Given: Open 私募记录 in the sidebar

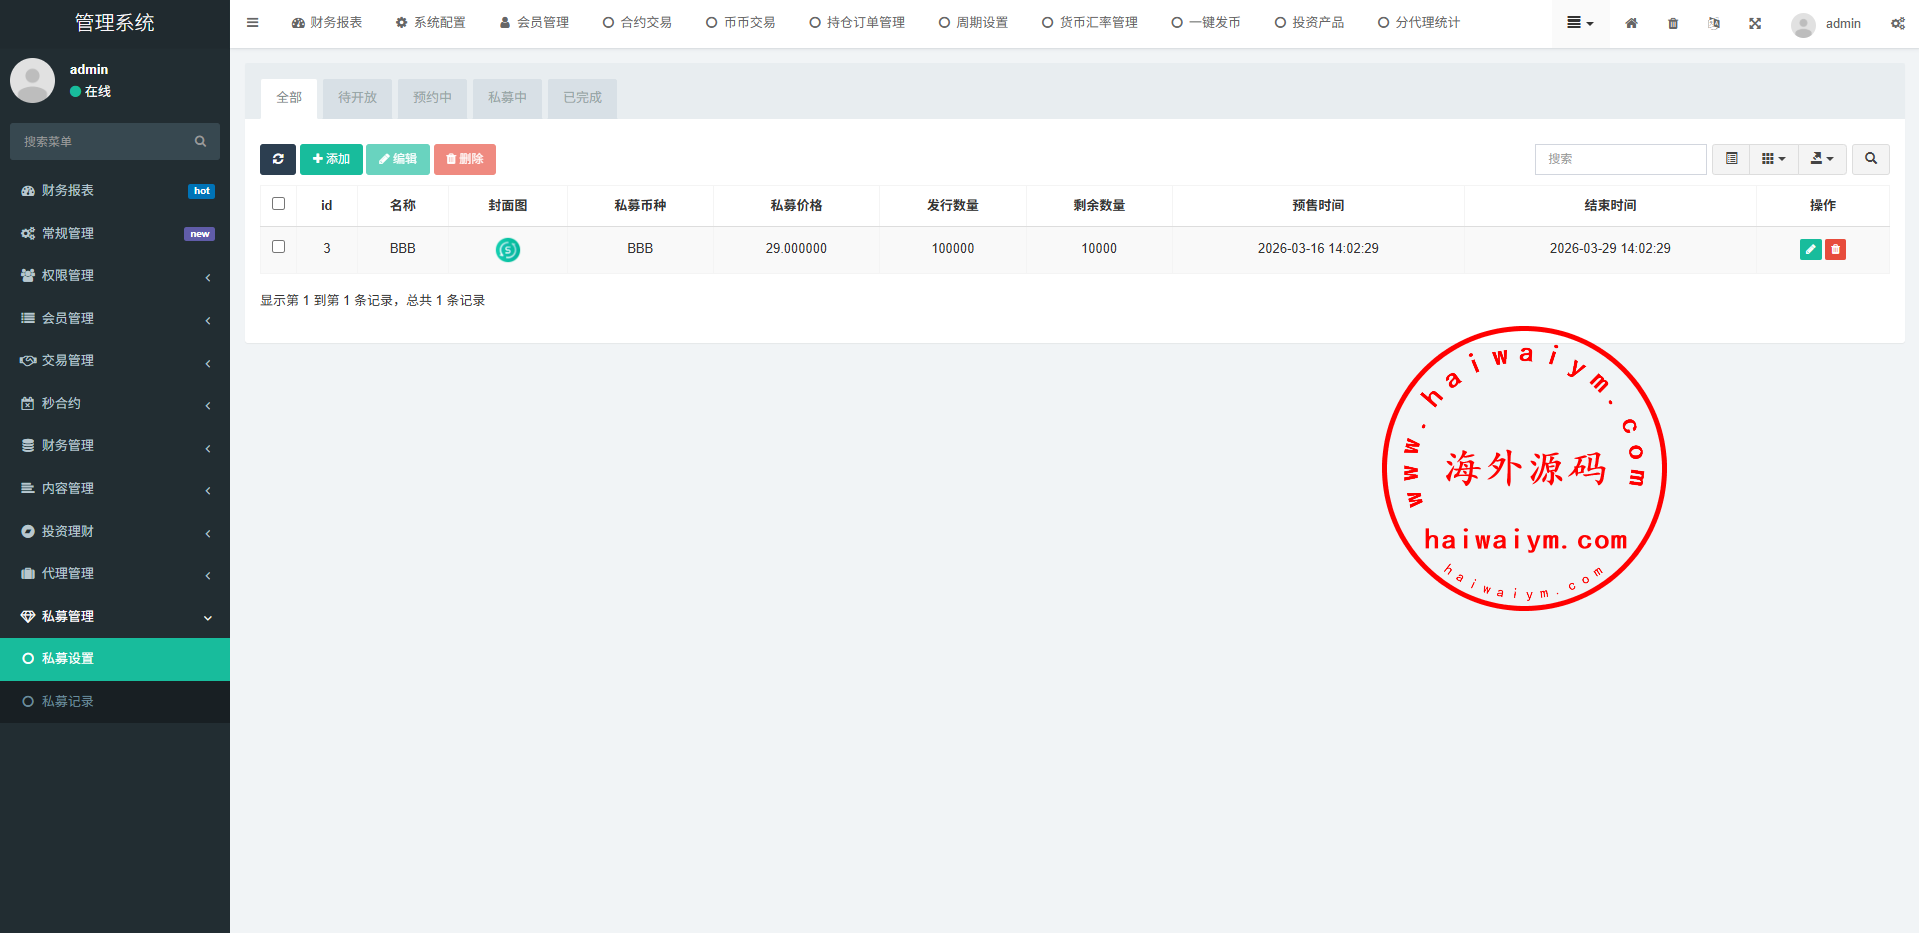Looking at the screenshot, I should coord(68,702).
